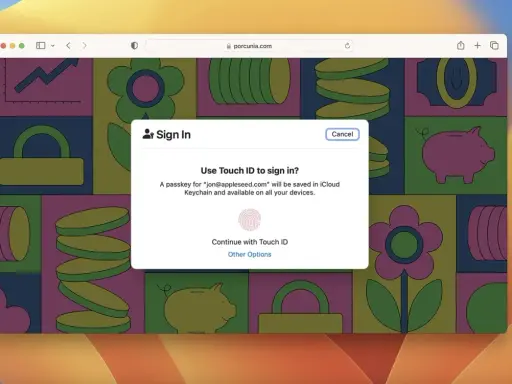Image resolution: width=512 pixels, height=384 pixels.
Task: Click the Cancel button in the Sign In dialog
Action: click(x=342, y=134)
